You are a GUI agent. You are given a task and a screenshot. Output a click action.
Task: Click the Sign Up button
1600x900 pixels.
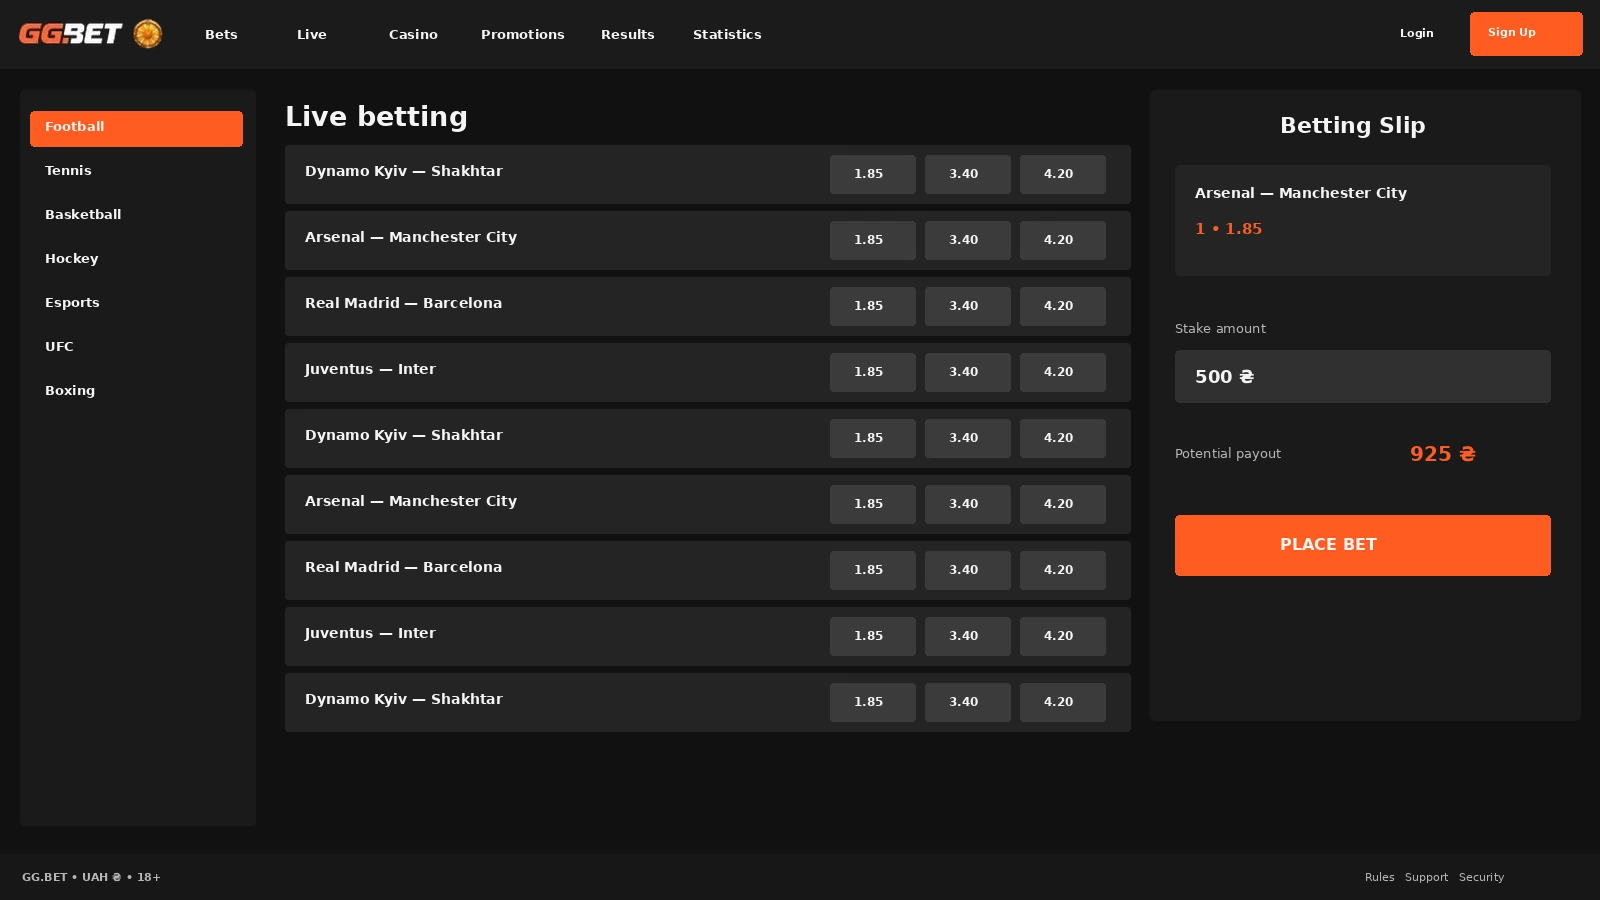pyautogui.click(x=1526, y=34)
